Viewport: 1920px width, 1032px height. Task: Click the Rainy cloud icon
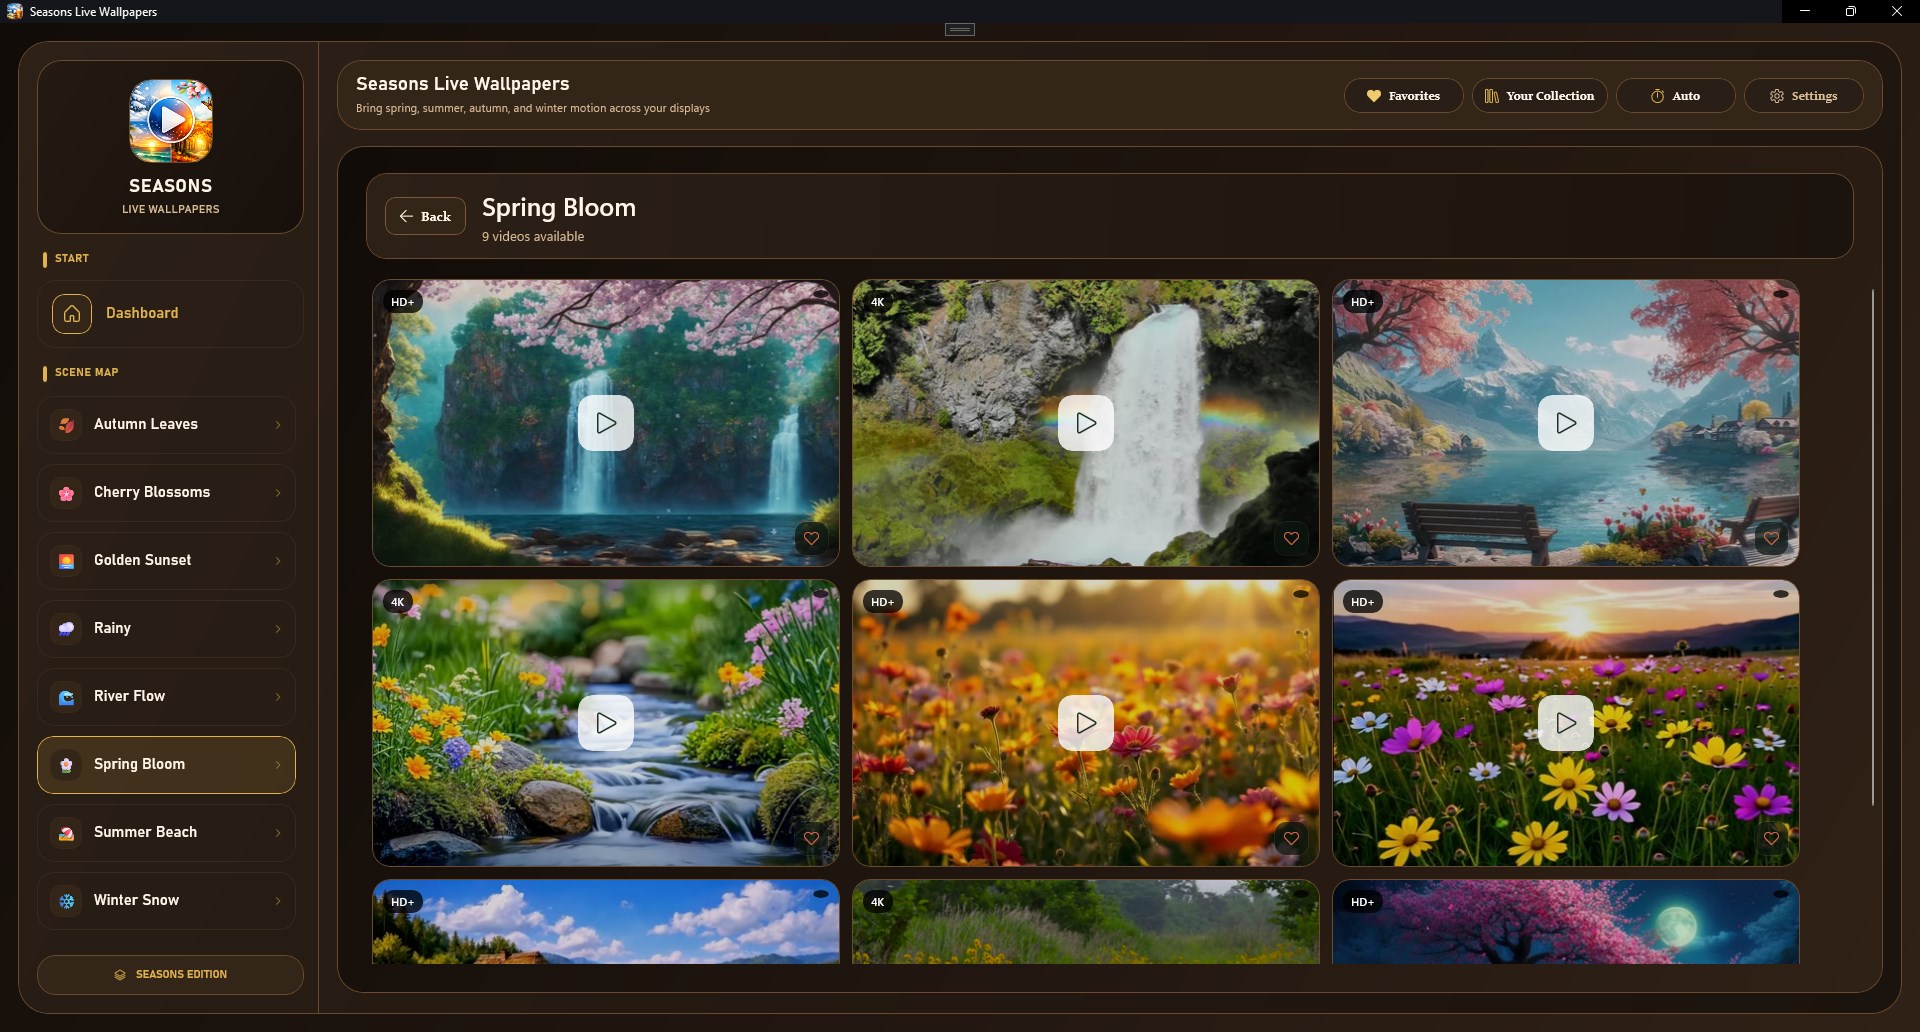67,629
